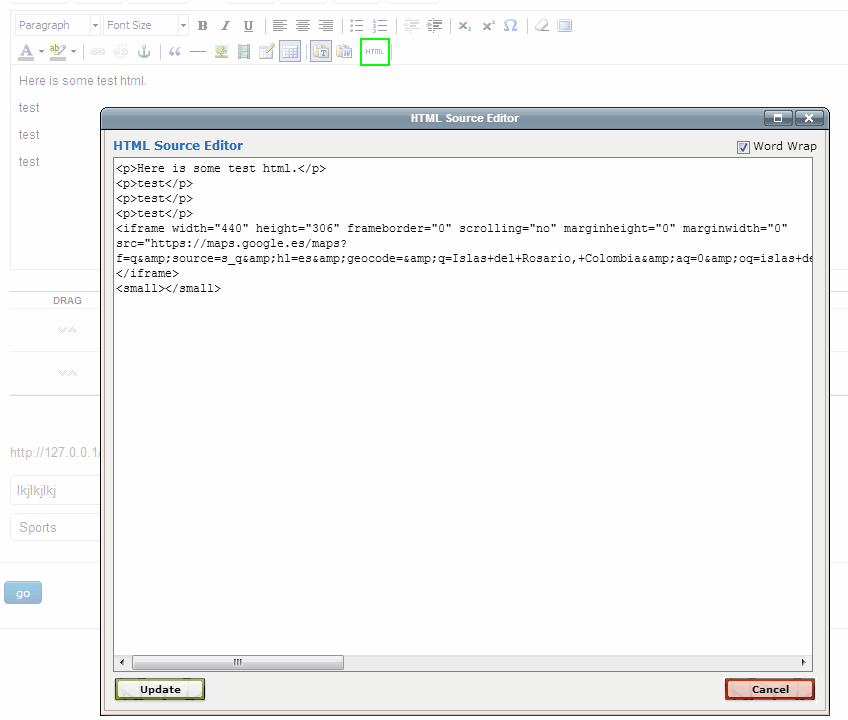This screenshot has width=848, height=720.
Task: Click the horizontal scrollbar thumb
Action: point(238,662)
